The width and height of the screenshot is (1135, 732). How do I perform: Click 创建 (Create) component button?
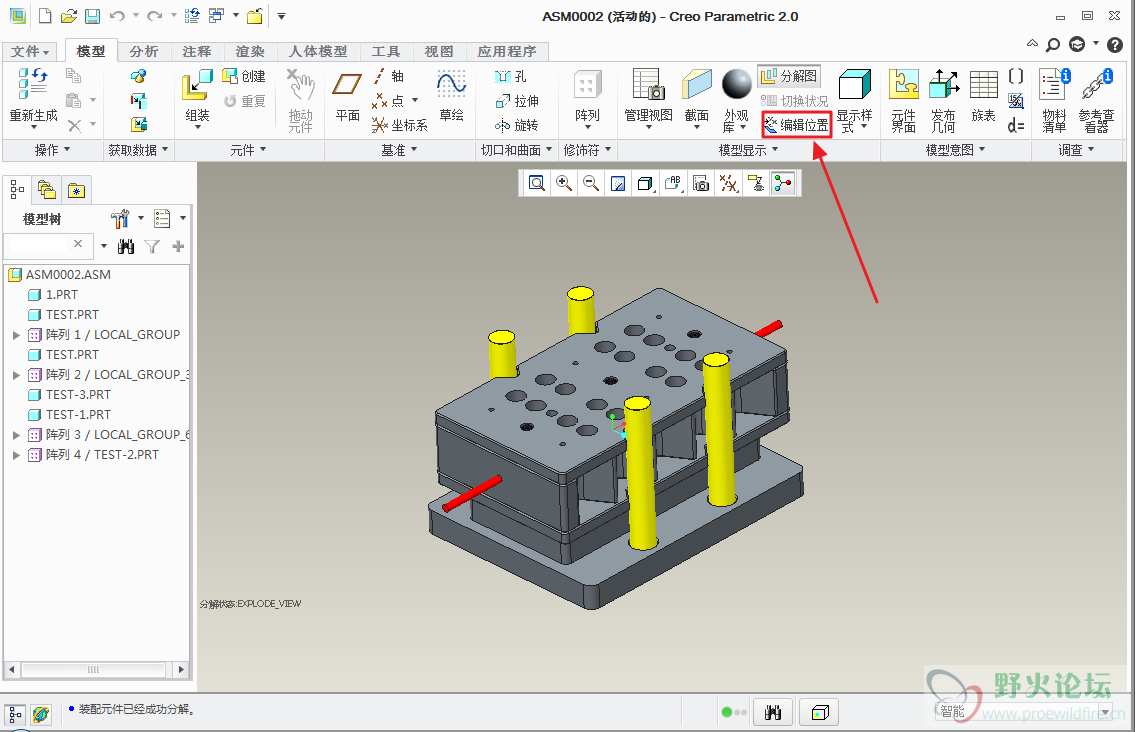tap(244, 76)
